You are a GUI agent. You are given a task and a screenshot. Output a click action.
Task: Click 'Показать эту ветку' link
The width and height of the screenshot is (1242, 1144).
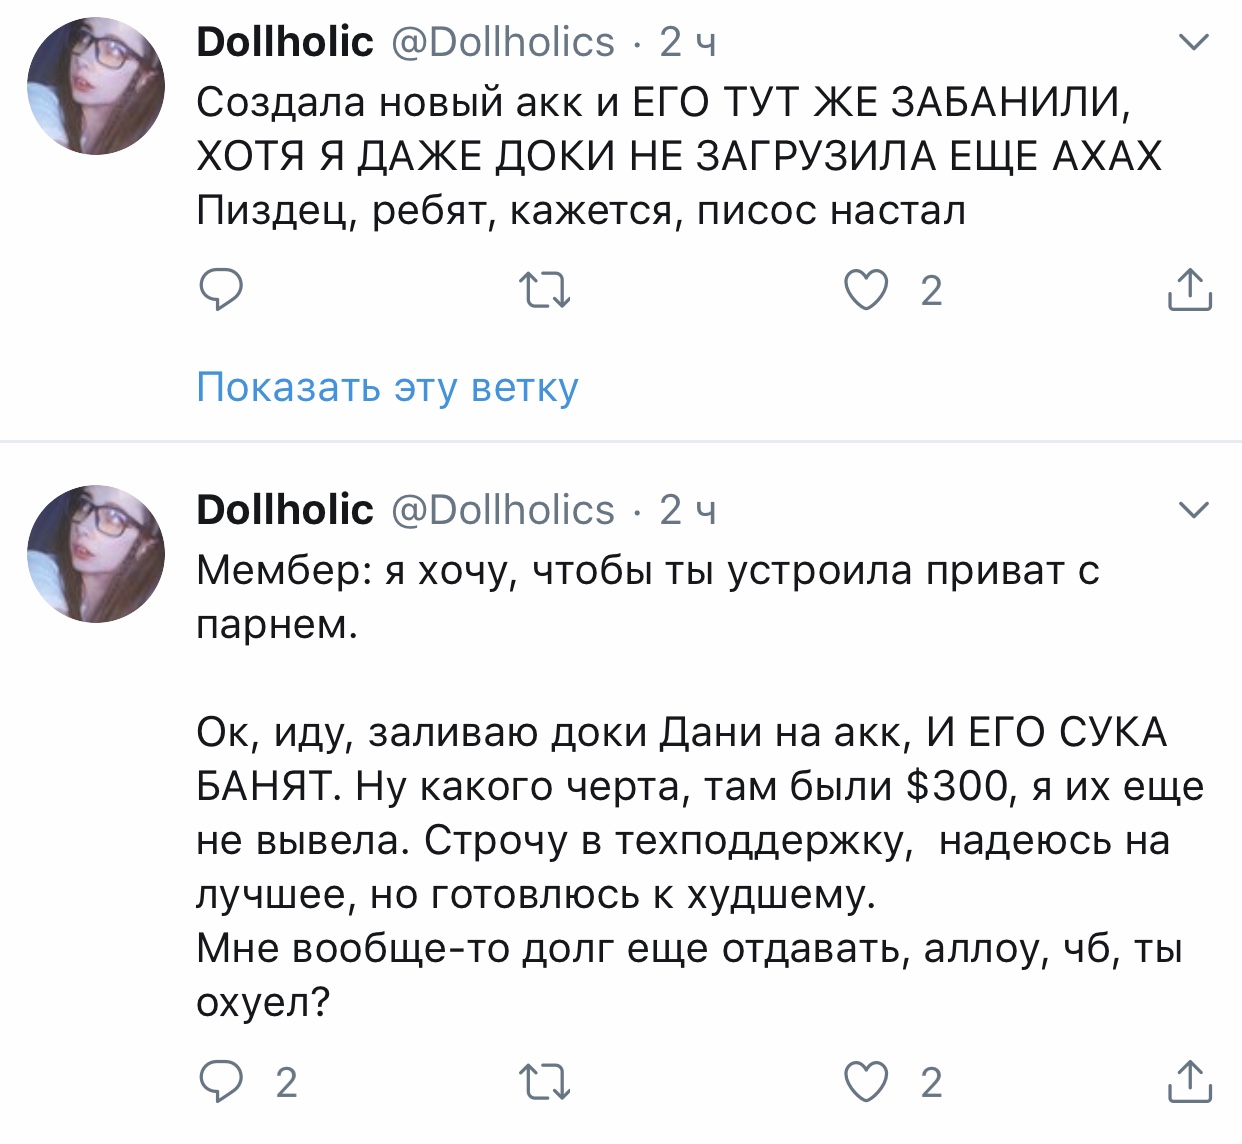tap(387, 387)
